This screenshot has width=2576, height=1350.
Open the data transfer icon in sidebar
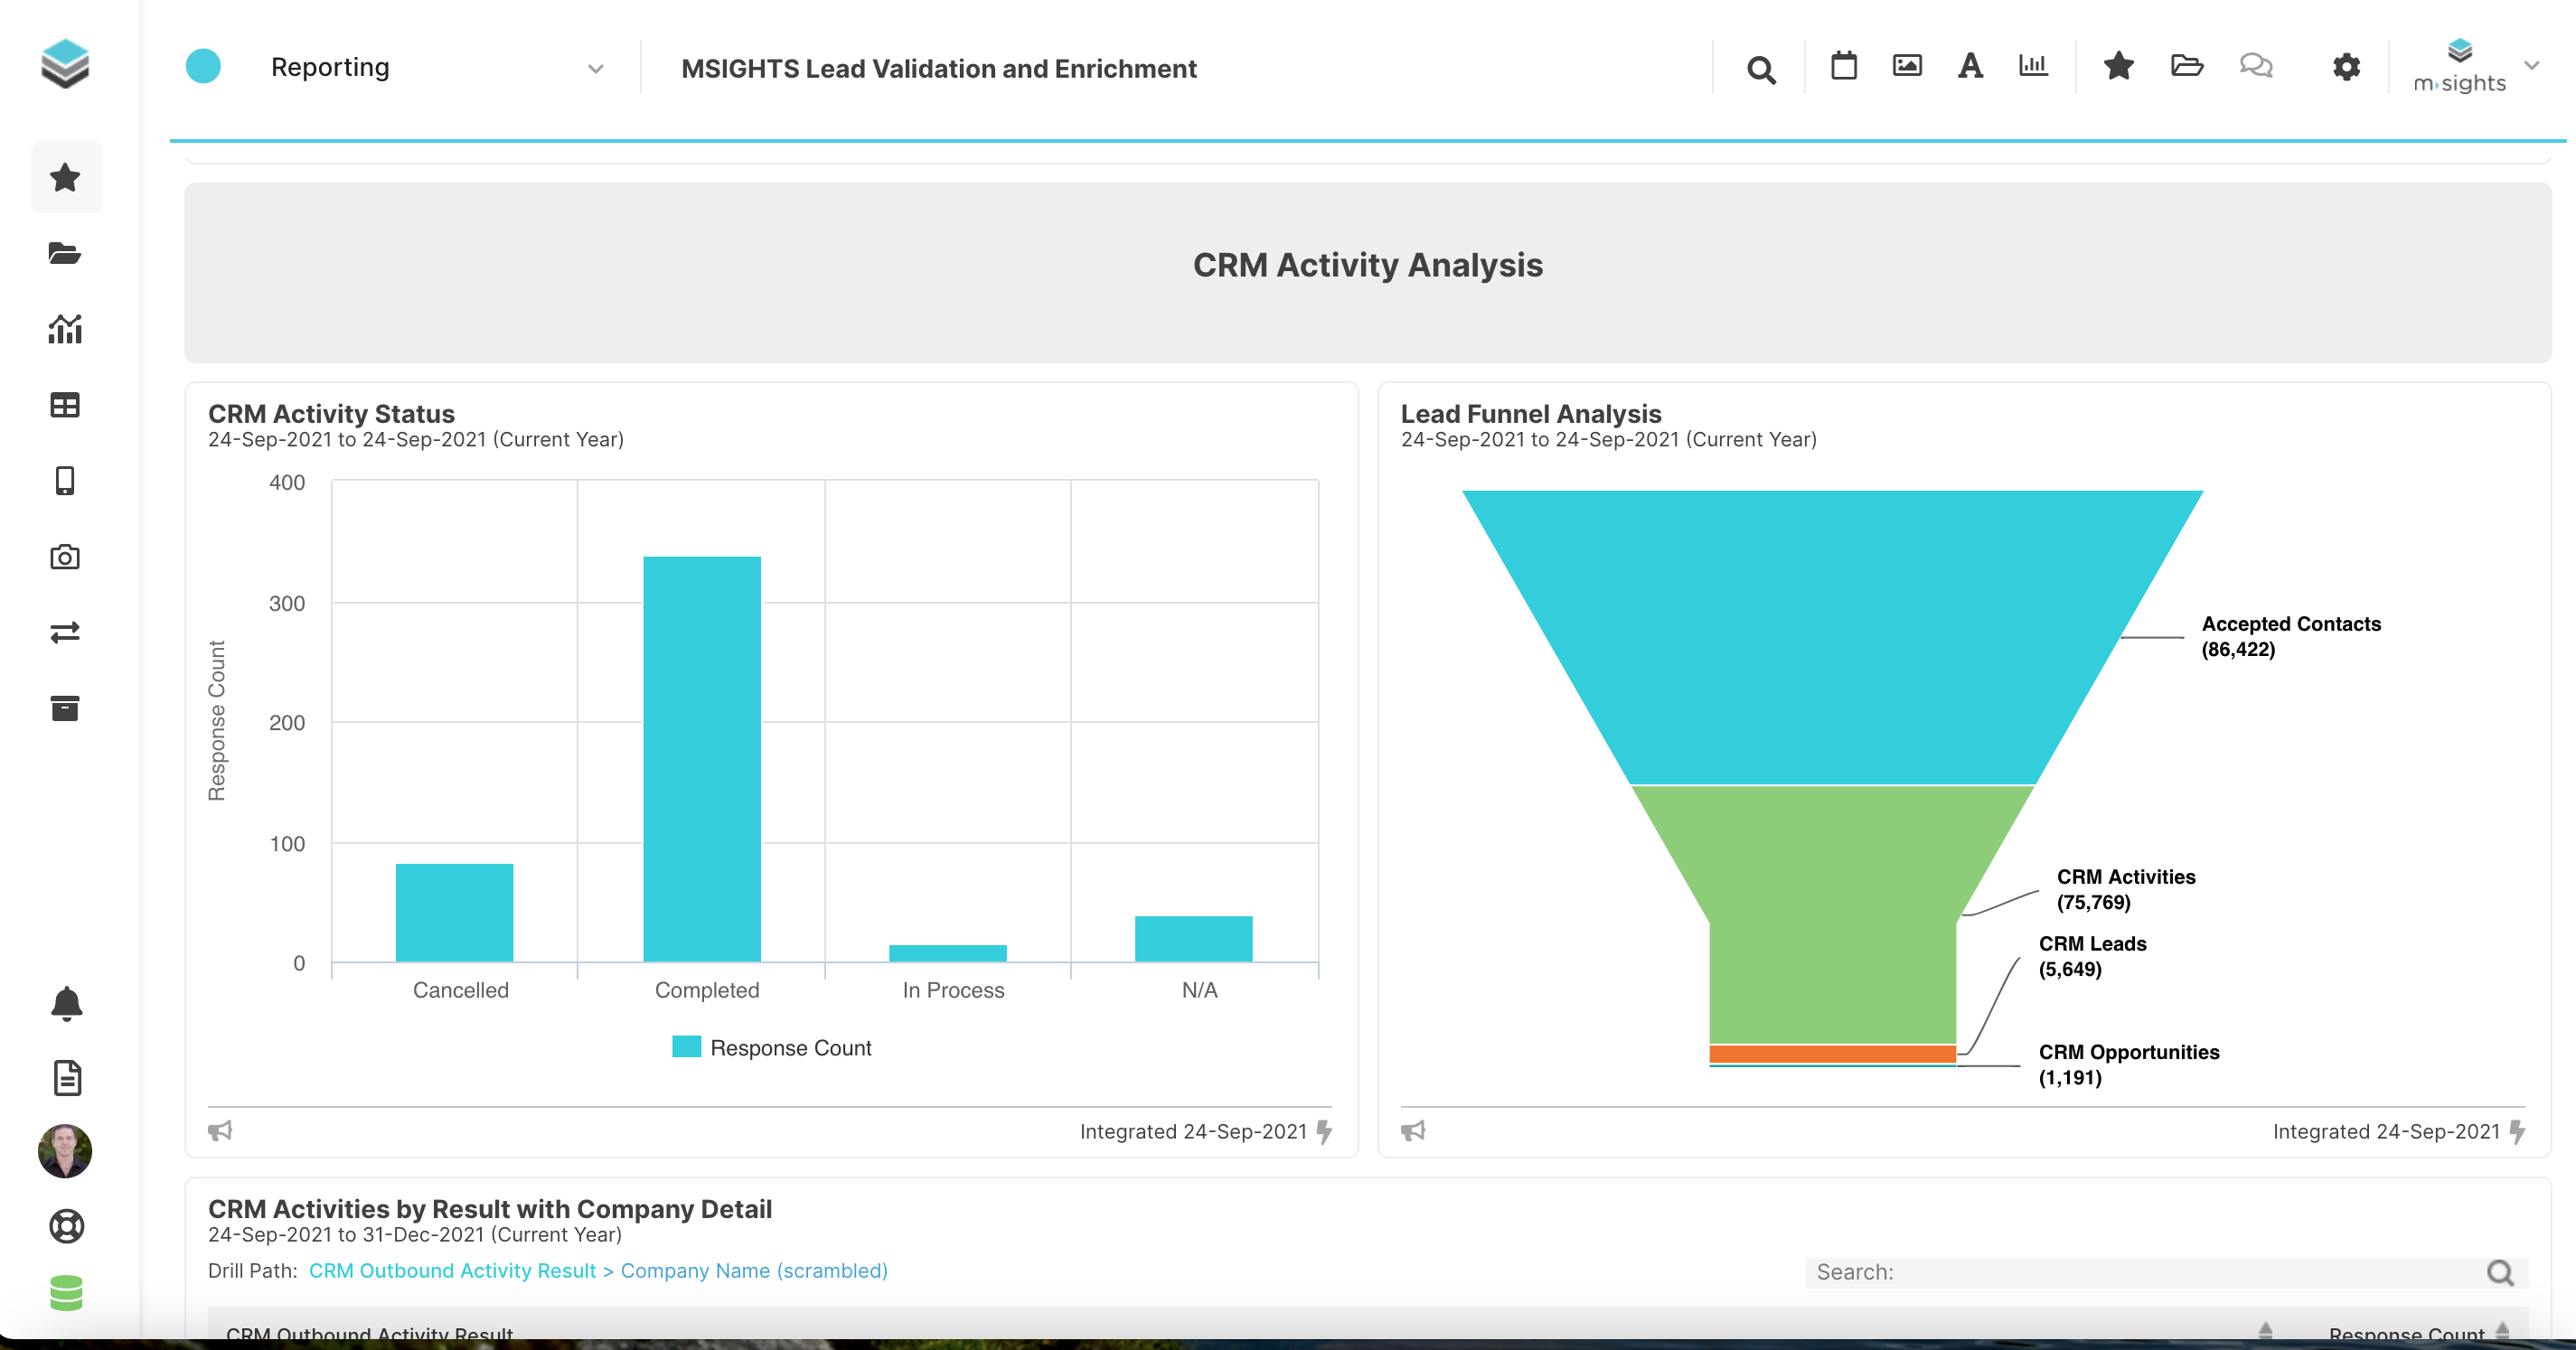tap(66, 632)
